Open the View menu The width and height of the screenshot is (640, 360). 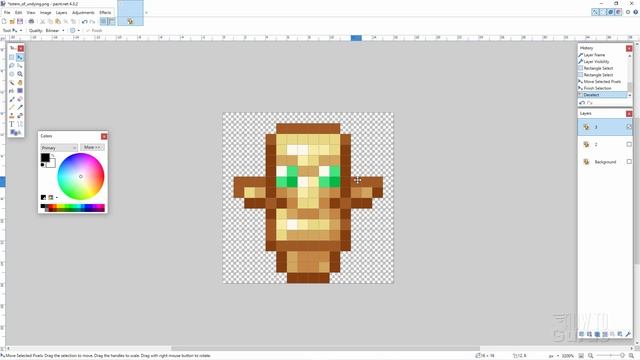point(31,13)
